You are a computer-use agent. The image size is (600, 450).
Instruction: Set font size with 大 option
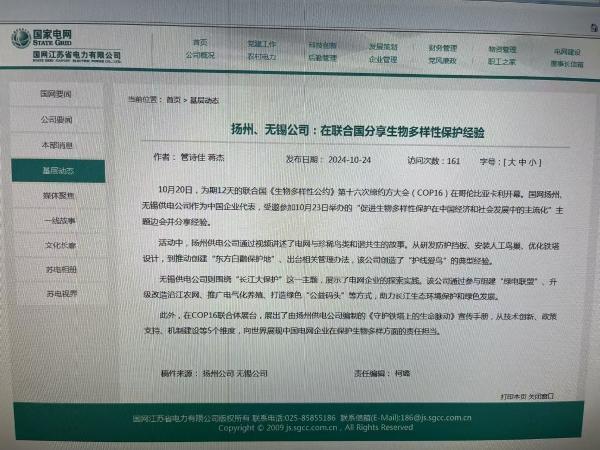(x=510, y=160)
